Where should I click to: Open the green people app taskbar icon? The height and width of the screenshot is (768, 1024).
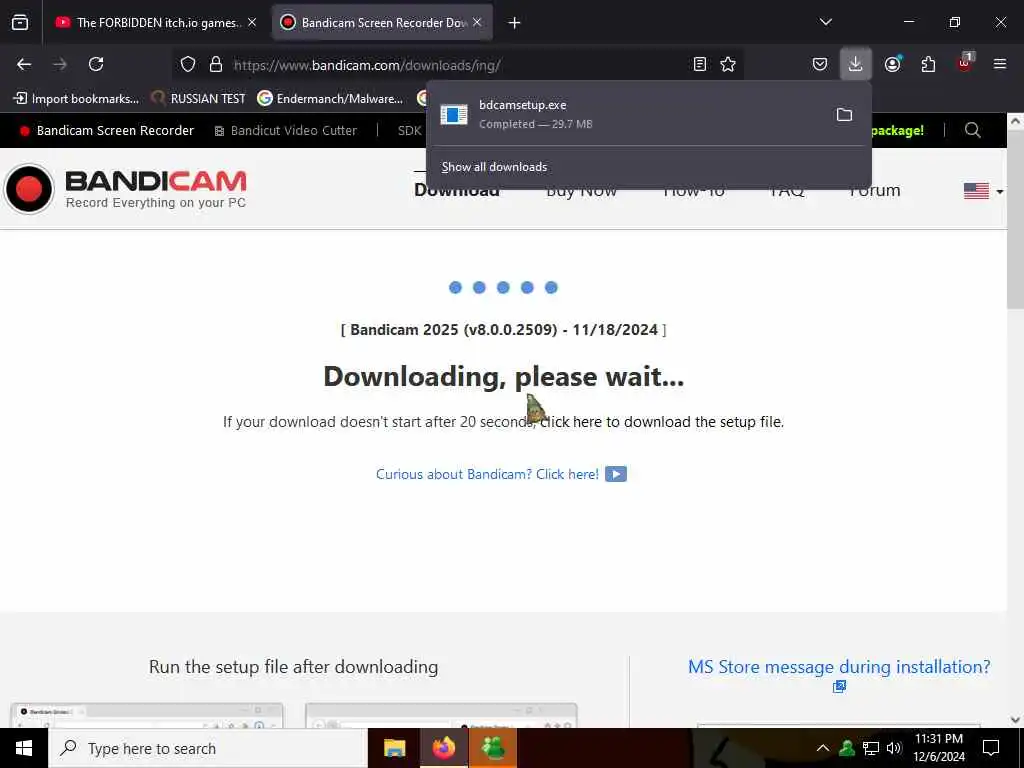click(x=493, y=748)
